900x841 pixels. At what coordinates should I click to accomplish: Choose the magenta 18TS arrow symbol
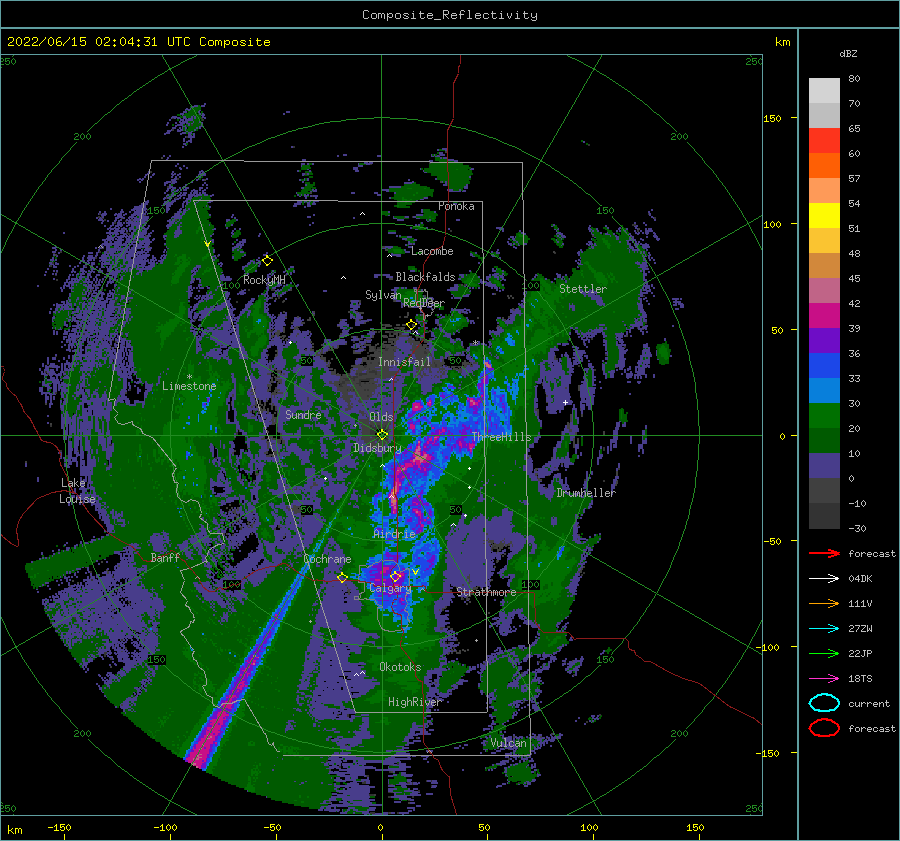(824, 679)
